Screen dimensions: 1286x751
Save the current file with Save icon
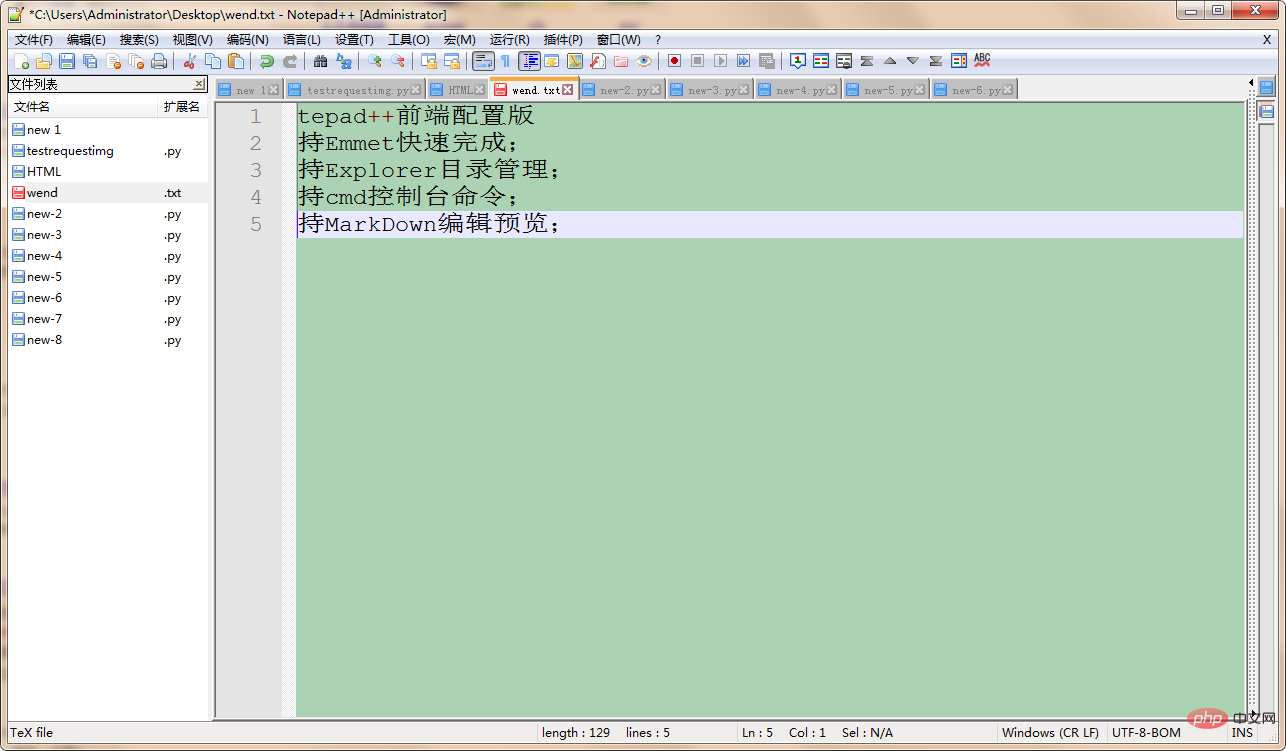tap(66, 61)
